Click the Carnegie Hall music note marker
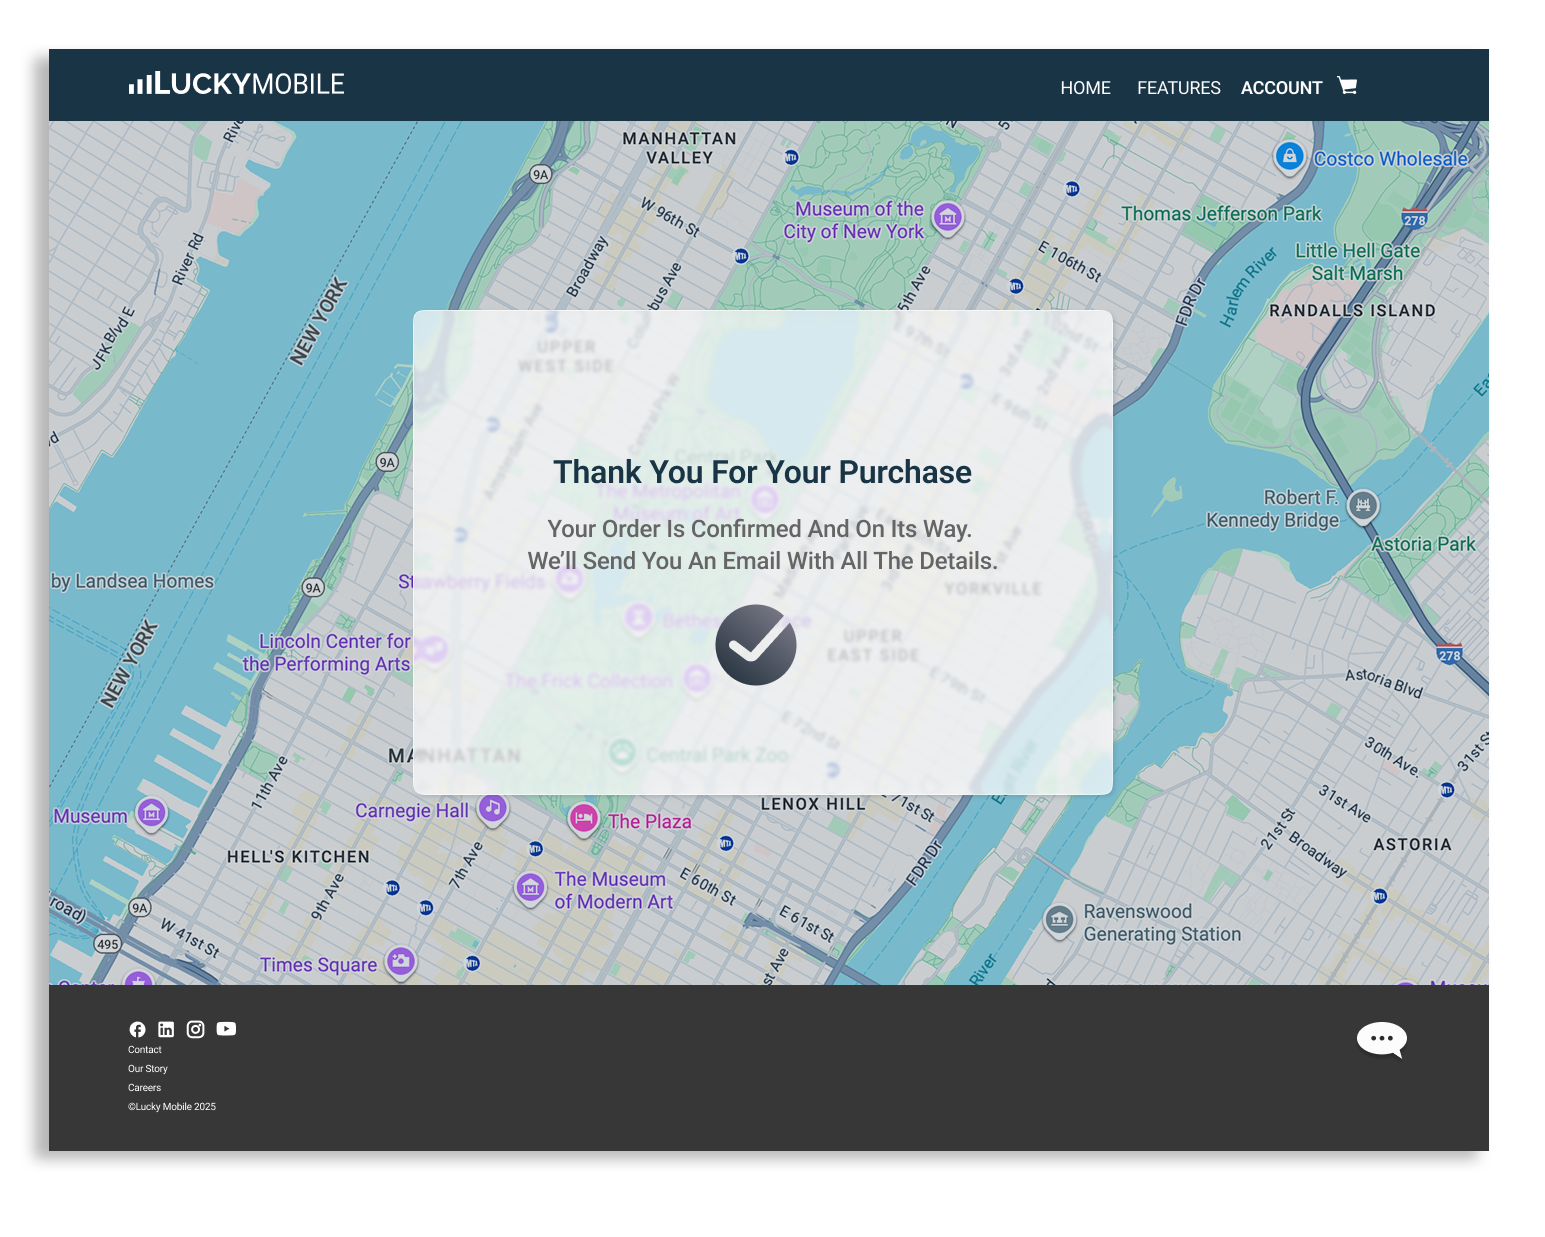Image resolution: width=1545 pixels, height=1237 pixels. [492, 808]
